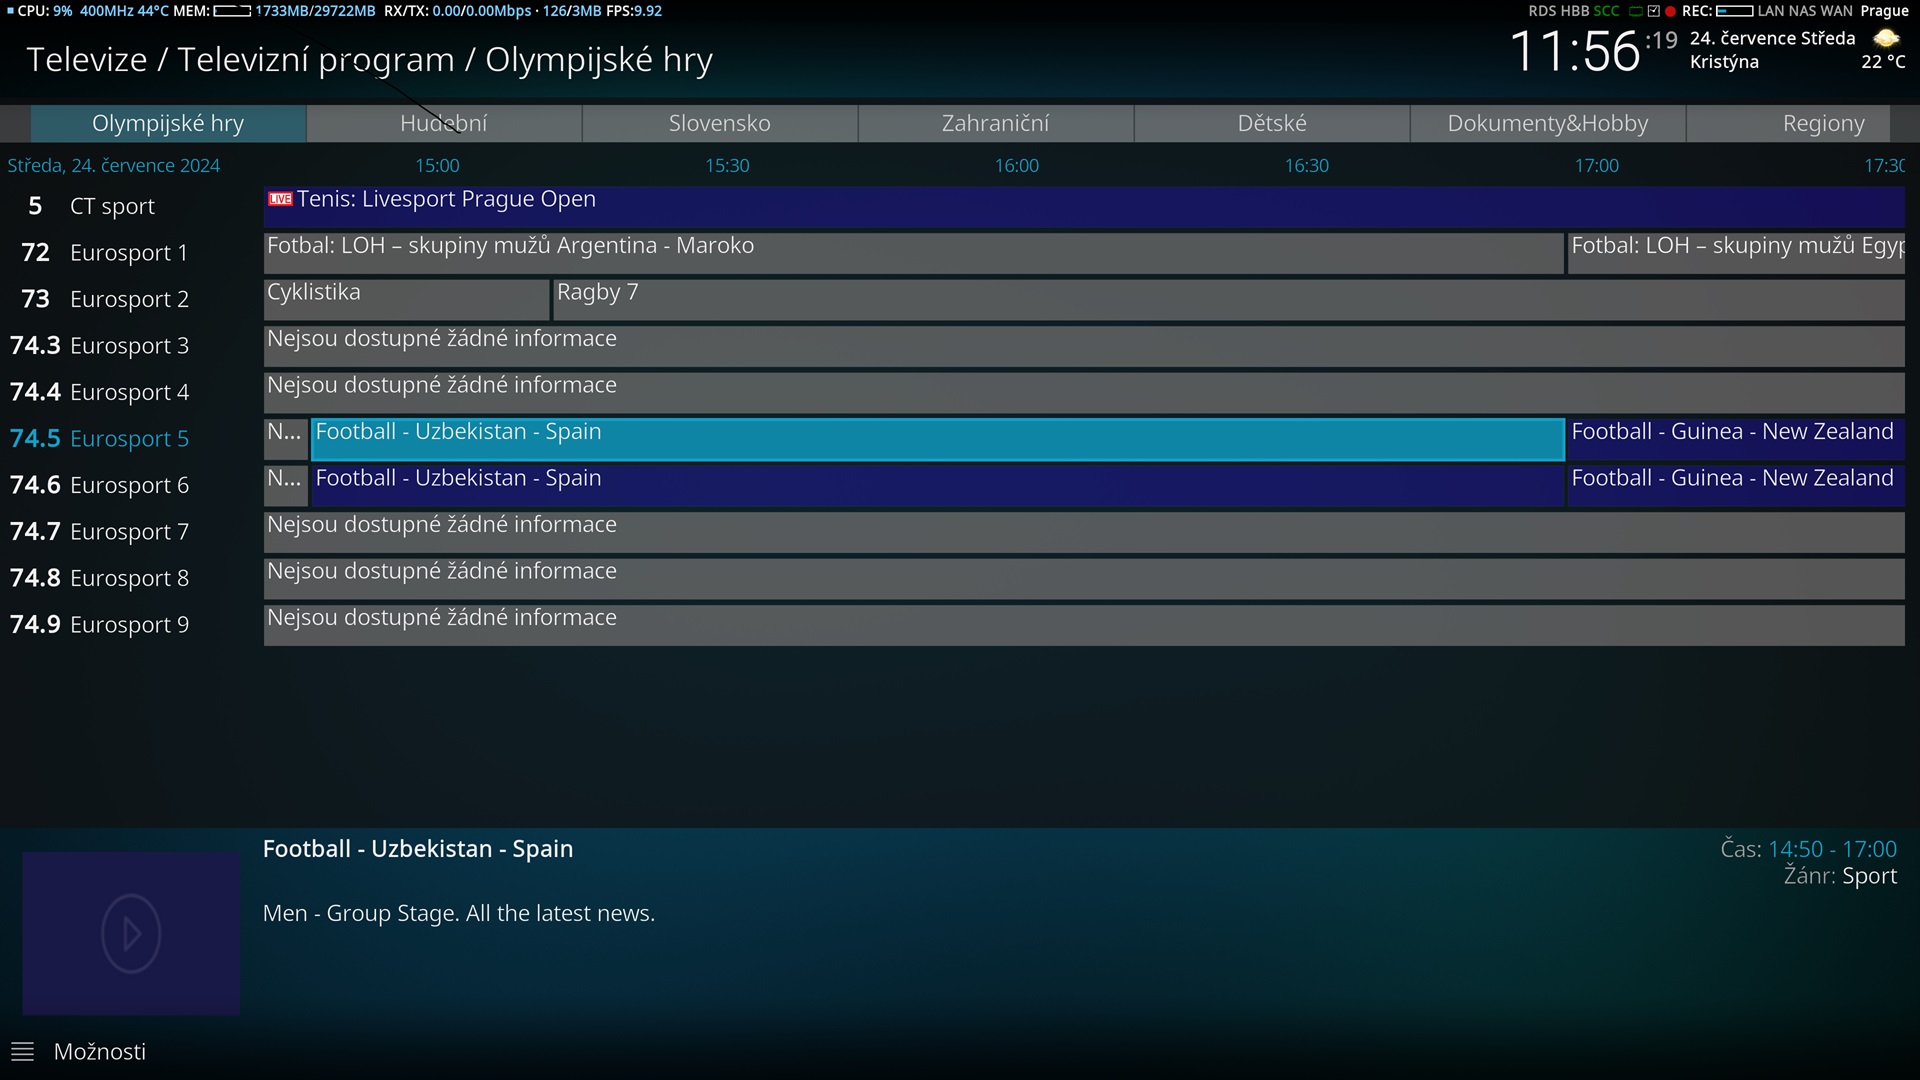Click the REC storage progress bar

click(x=1734, y=11)
